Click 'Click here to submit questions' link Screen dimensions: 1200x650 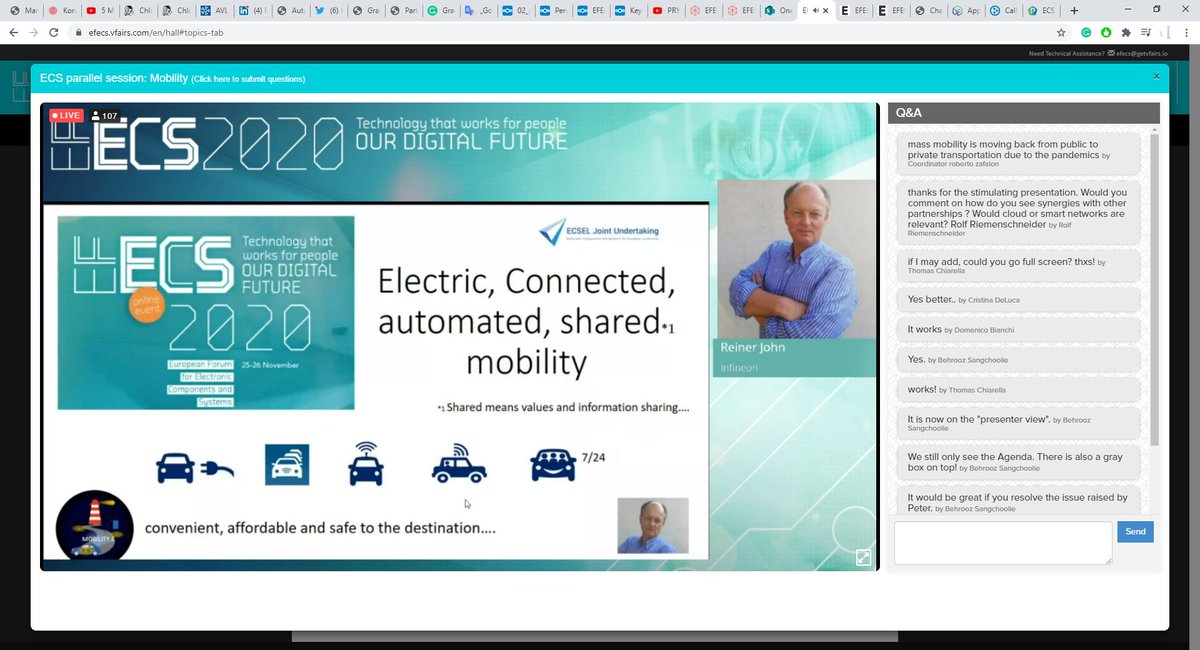(x=249, y=79)
